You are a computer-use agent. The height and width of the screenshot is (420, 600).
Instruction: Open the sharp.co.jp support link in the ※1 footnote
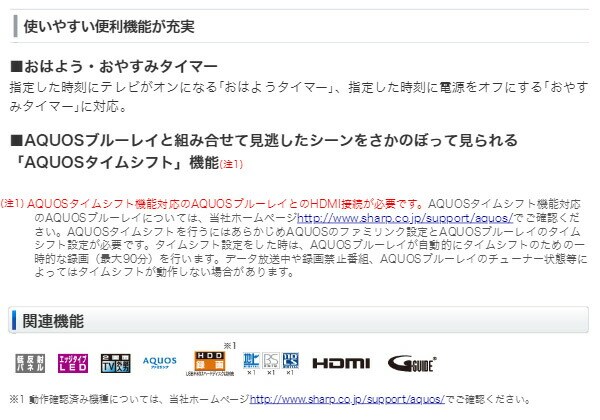(x=347, y=399)
